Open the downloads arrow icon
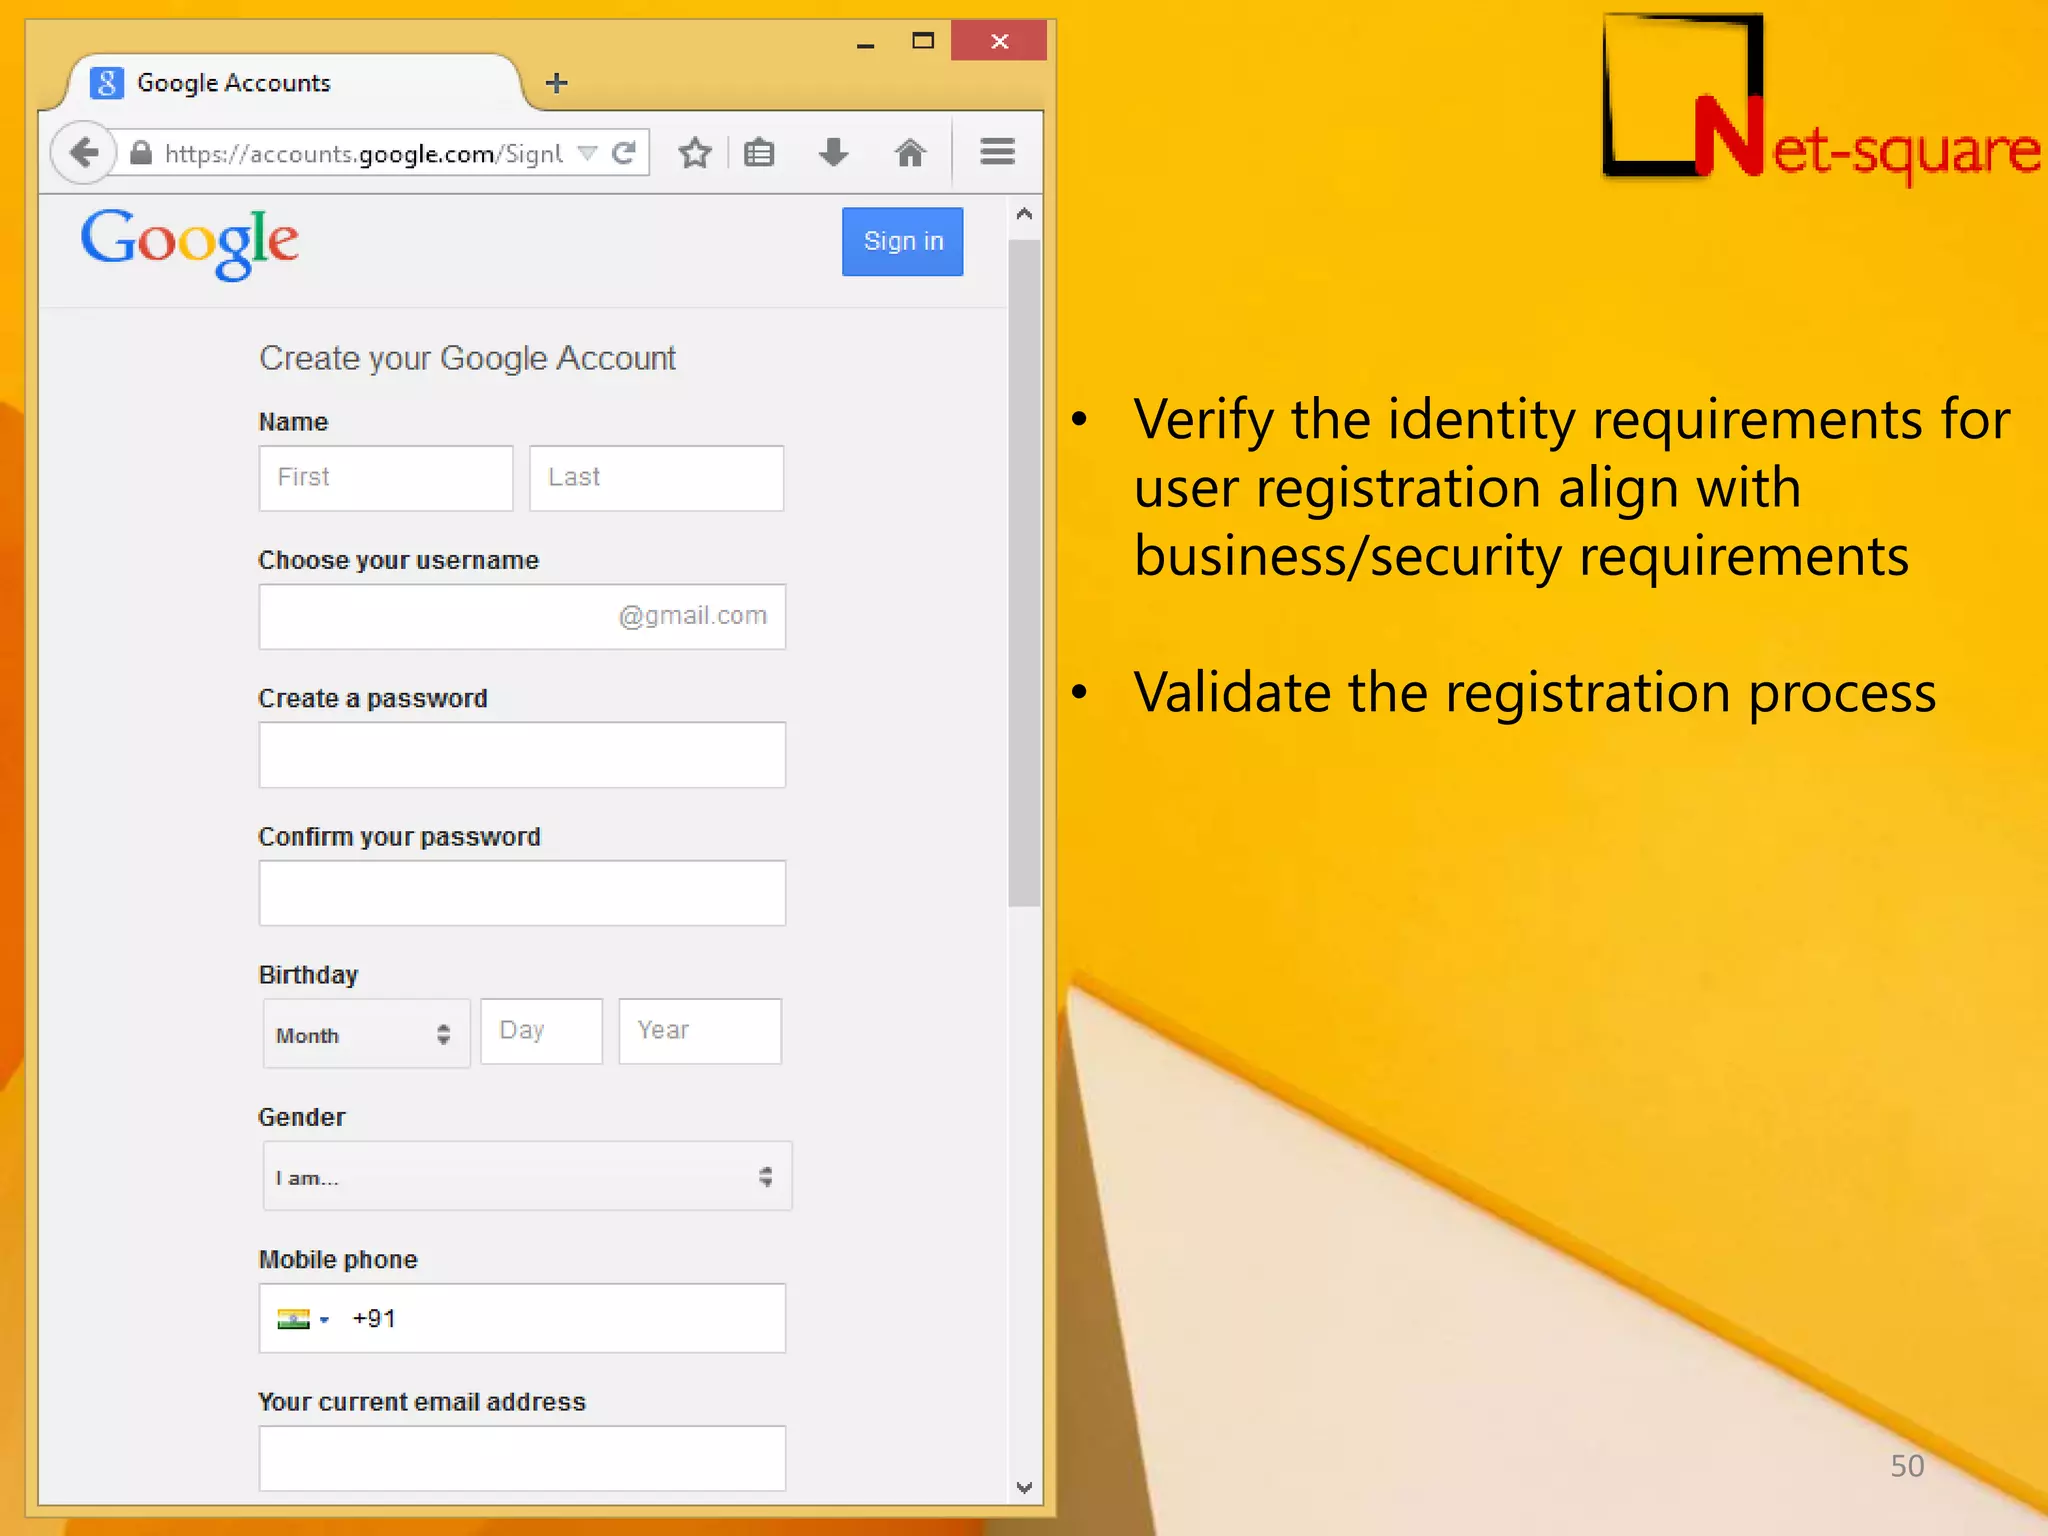 tap(833, 153)
